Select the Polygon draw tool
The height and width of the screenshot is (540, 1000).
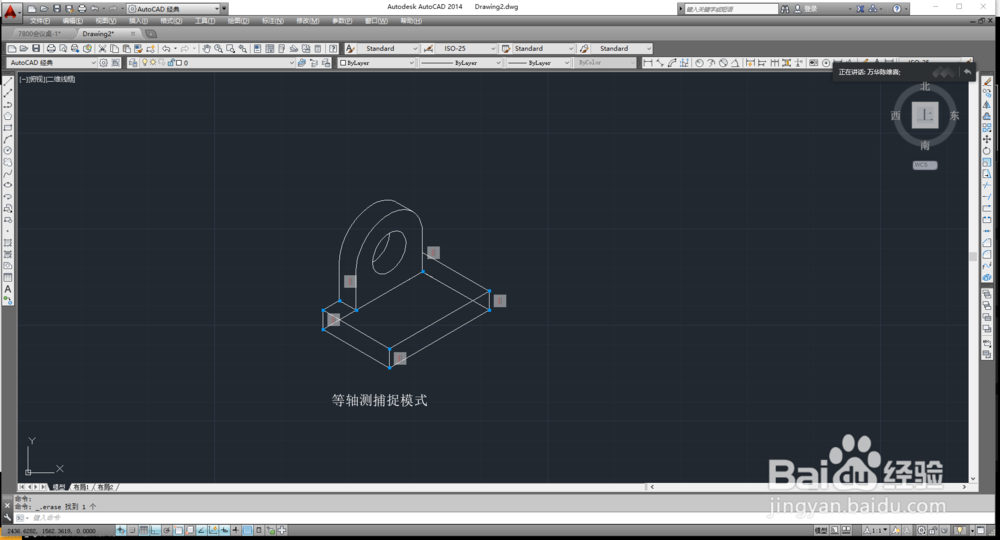8,116
